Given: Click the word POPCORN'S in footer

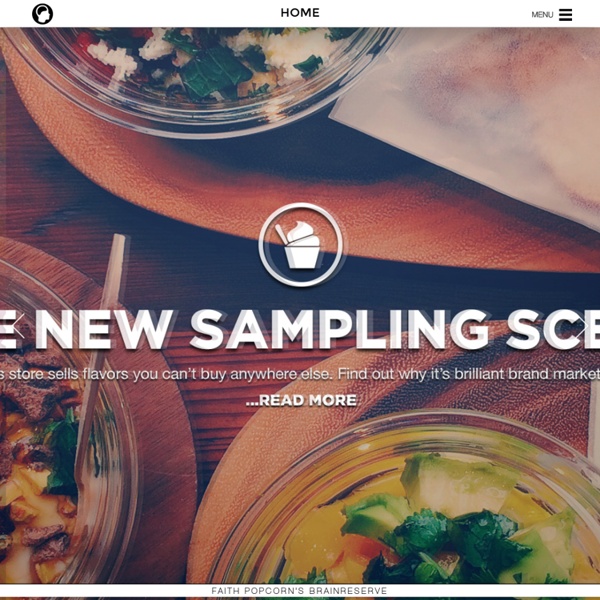Looking at the screenshot, I should [274, 590].
